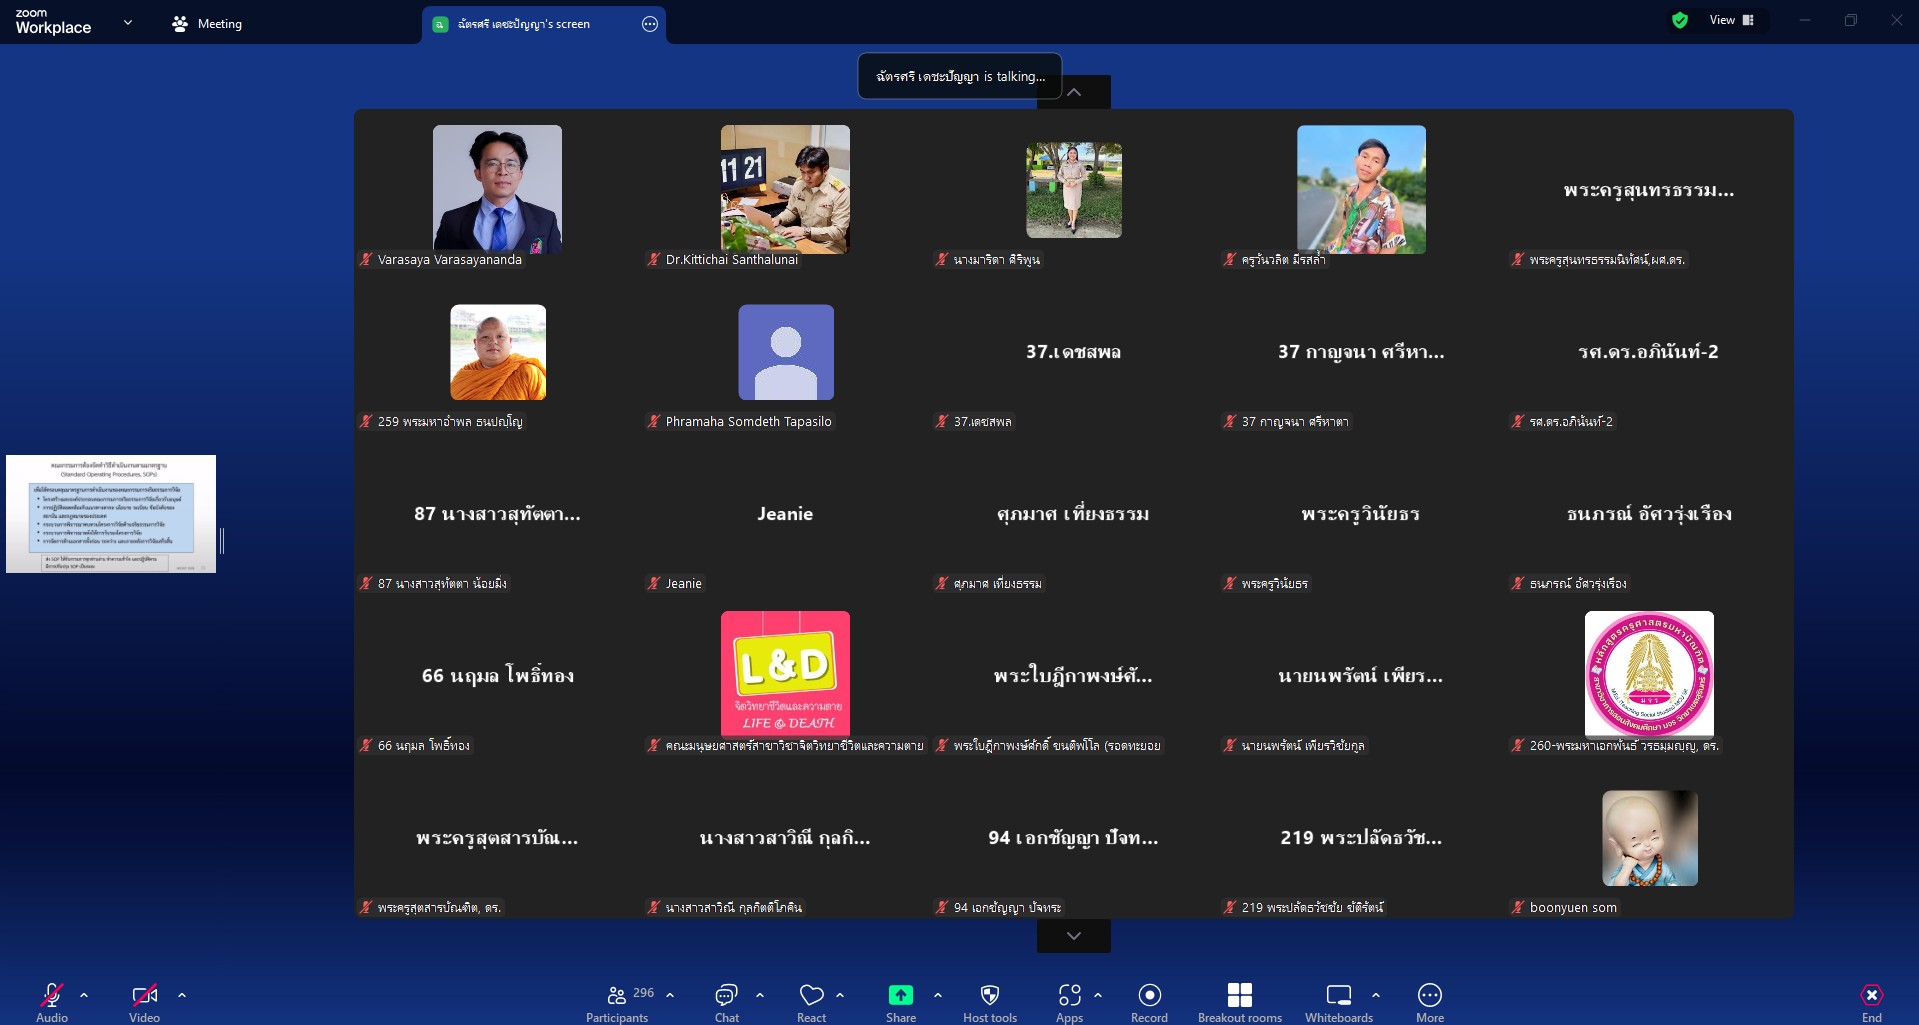Click the 66 นฤมล โพธิ์ทอง tile
This screenshot has width=1919, height=1025.
(x=497, y=675)
